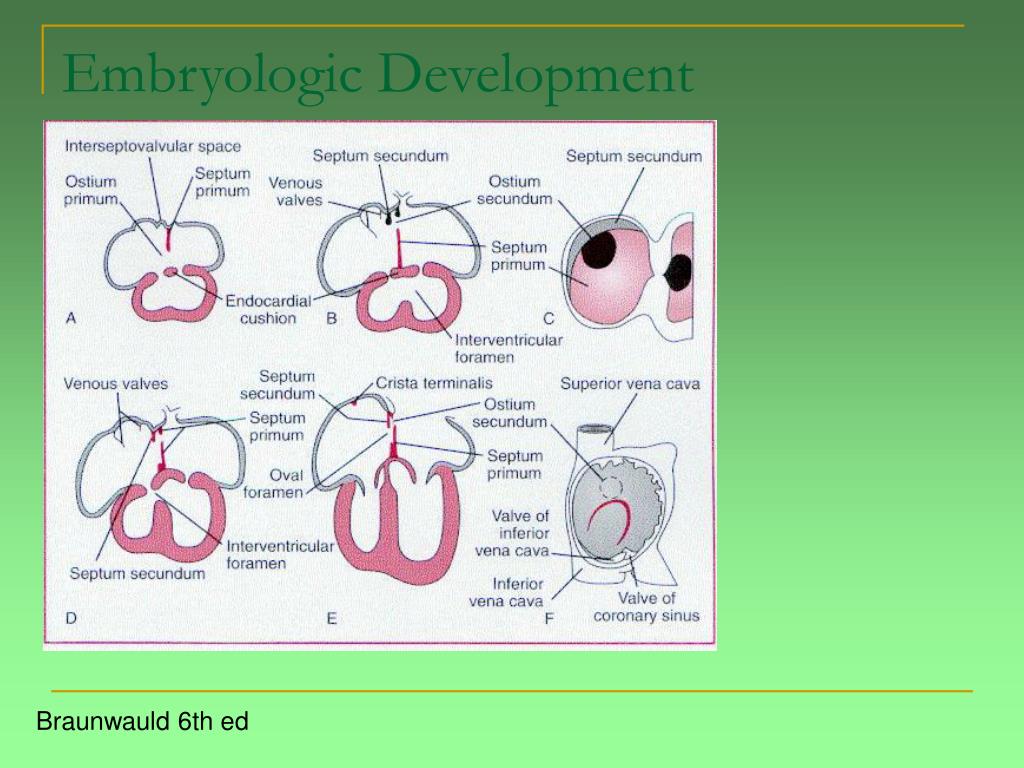Click the 'Ostium primum' label in panel A
The height and width of the screenshot is (768, 1024).
point(91,190)
